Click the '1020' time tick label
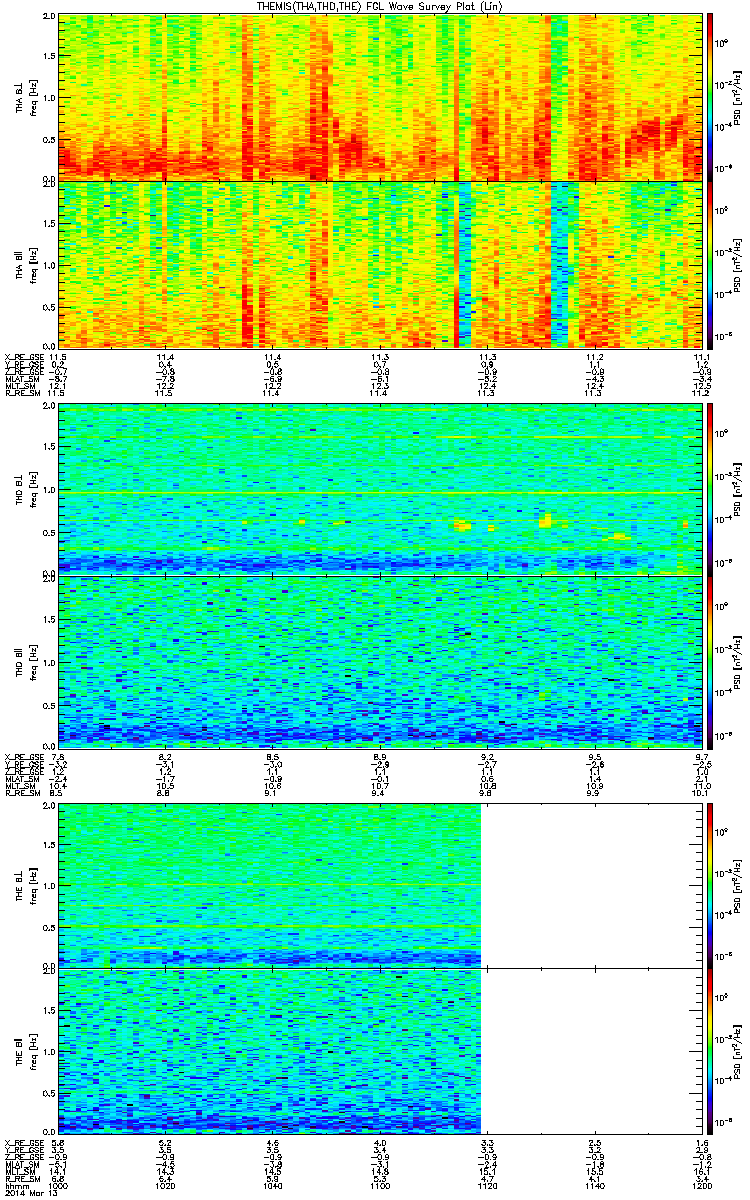 [165, 1185]
